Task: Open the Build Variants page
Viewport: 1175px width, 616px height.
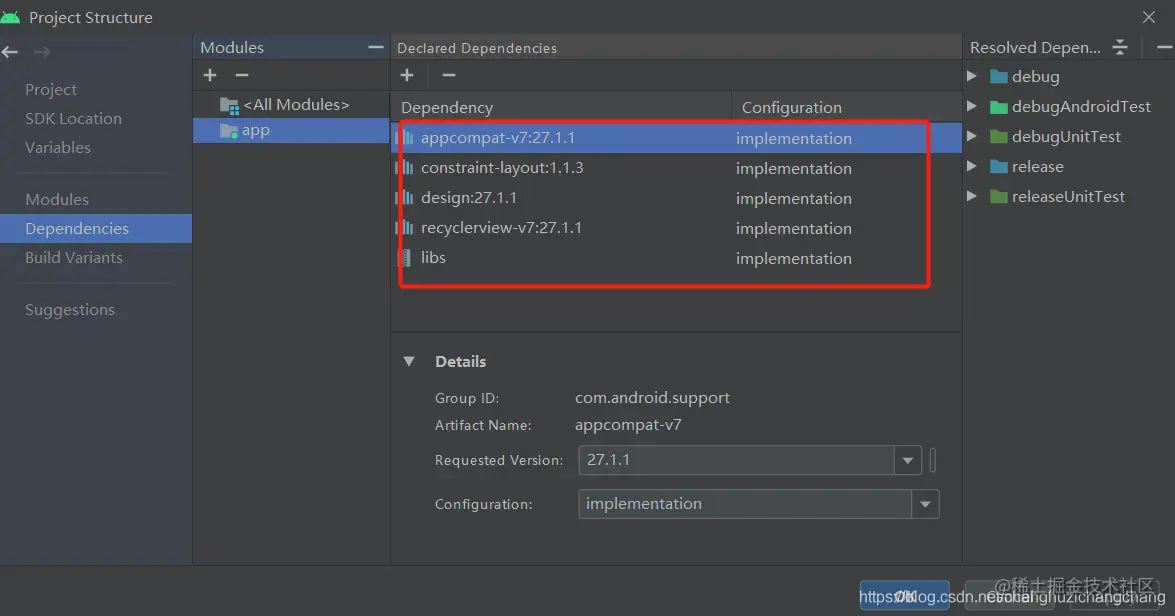Action: pos(73,257)
